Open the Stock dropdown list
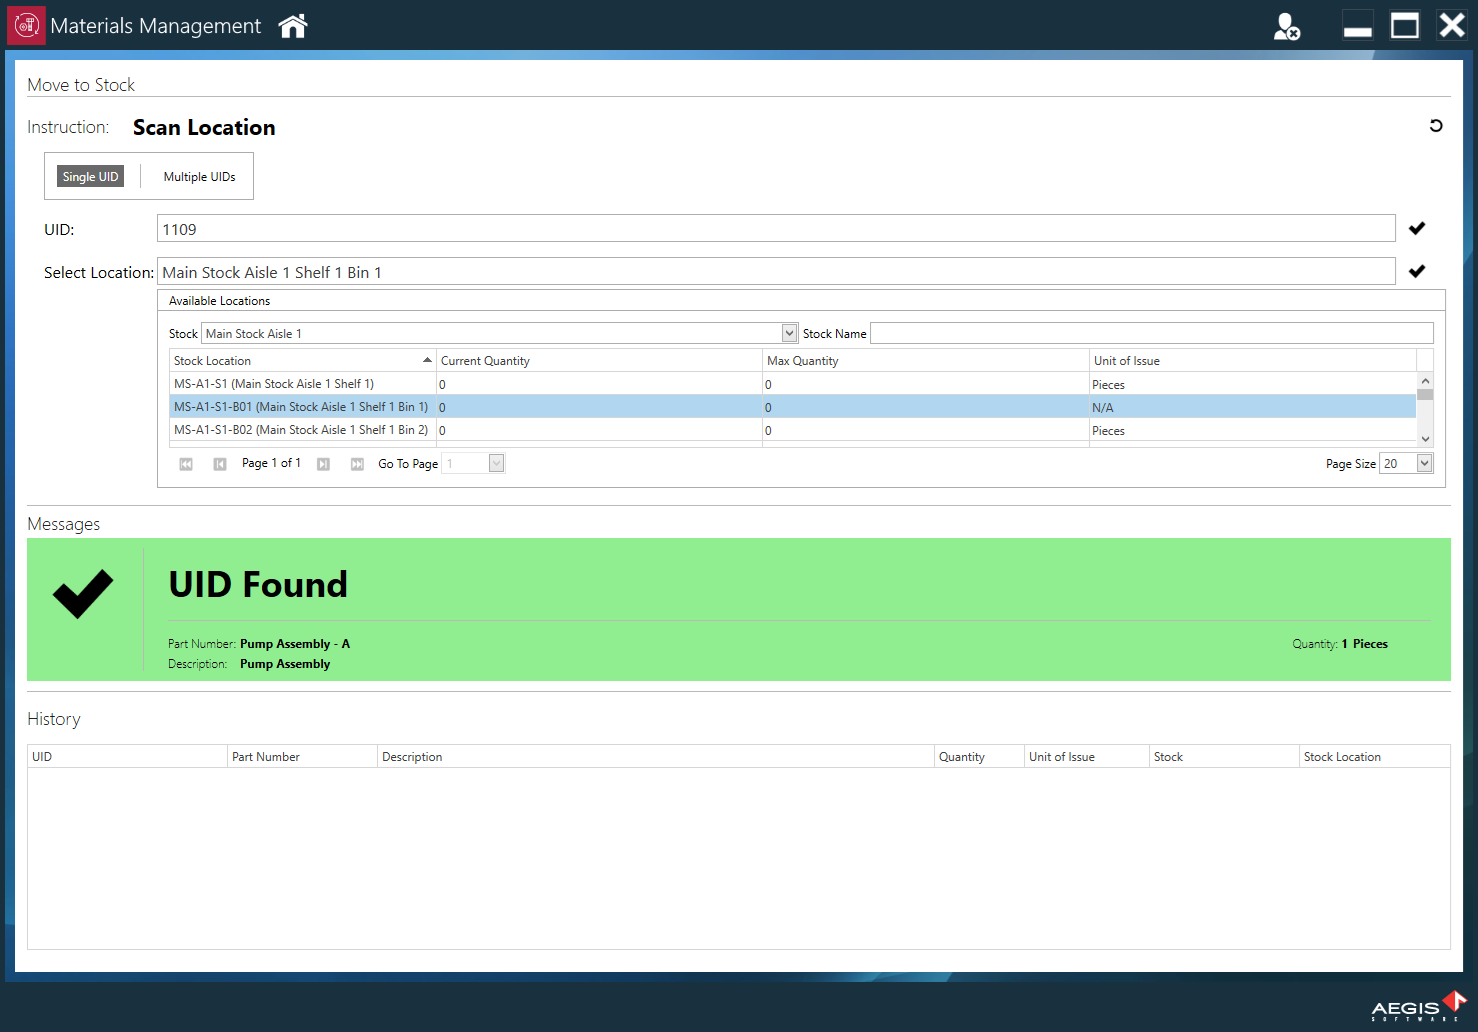 tap(789, 333)
